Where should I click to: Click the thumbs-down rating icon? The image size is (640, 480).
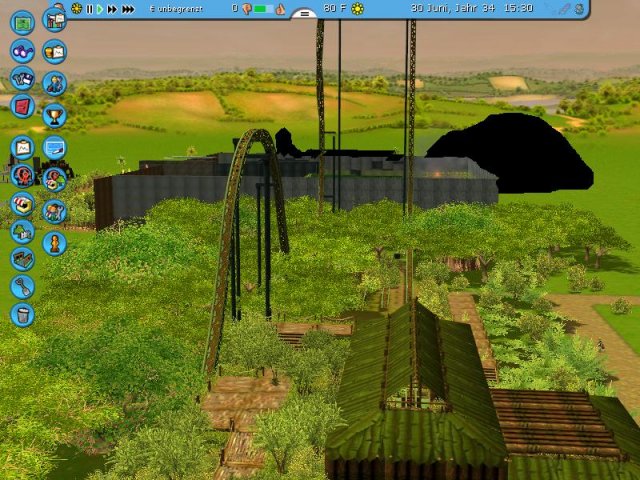[x=247, y=9]
